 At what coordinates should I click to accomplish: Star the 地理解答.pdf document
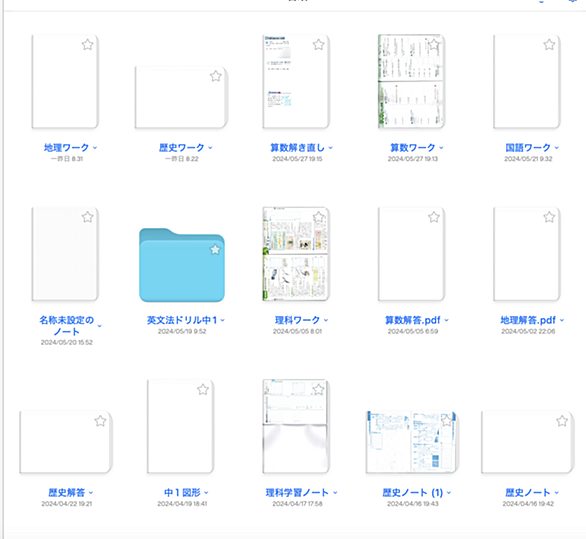[x=549, y=217]
